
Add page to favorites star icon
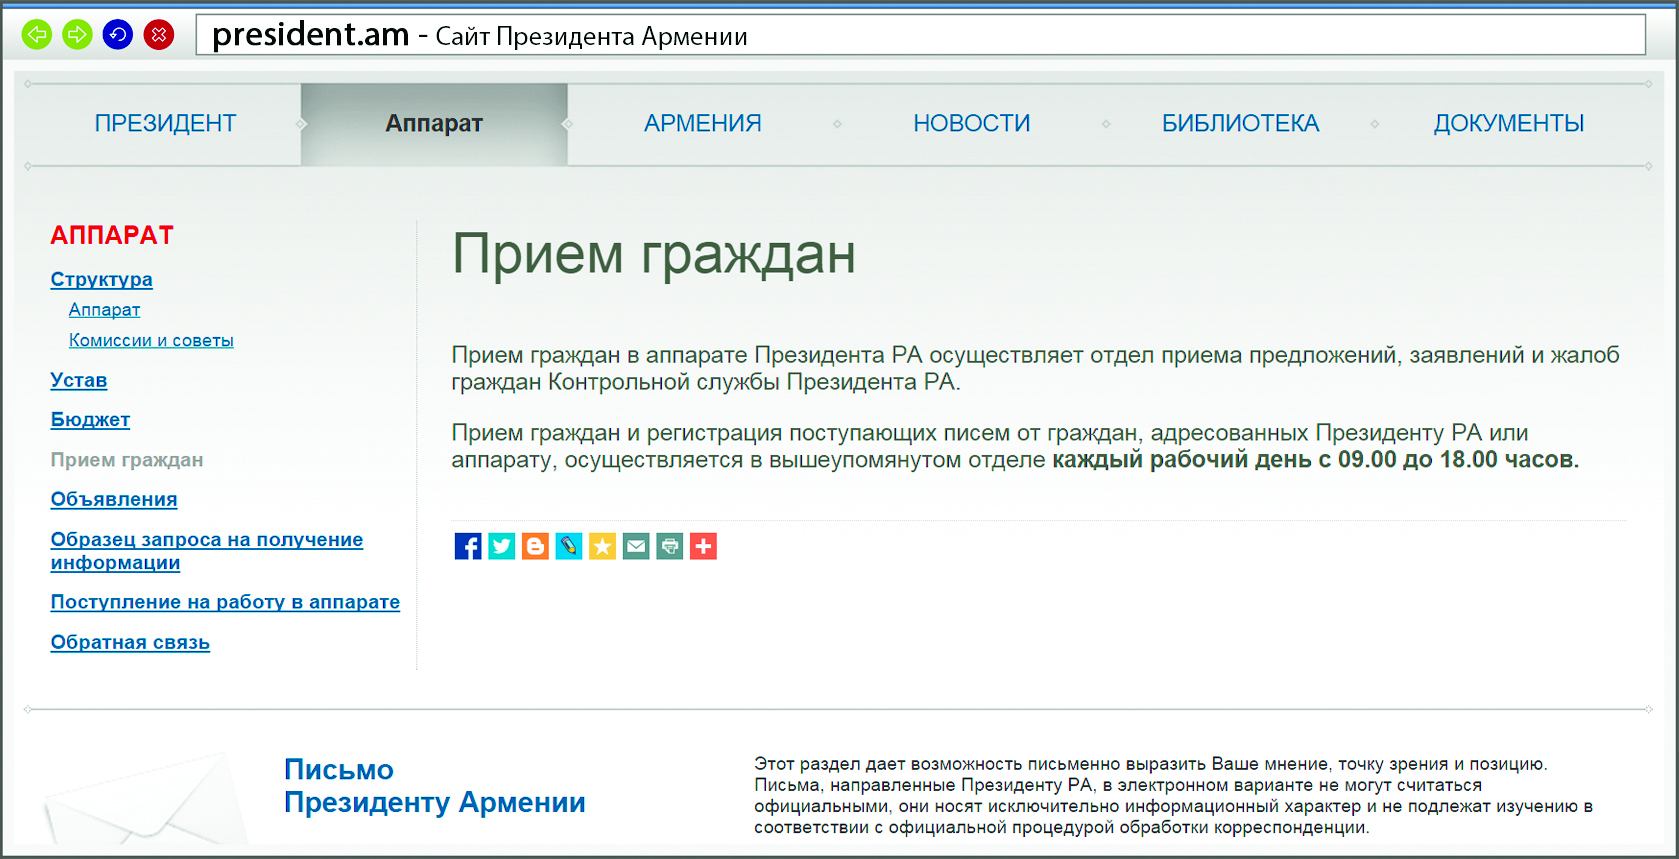pyautogui.click(x=602, y=546)
